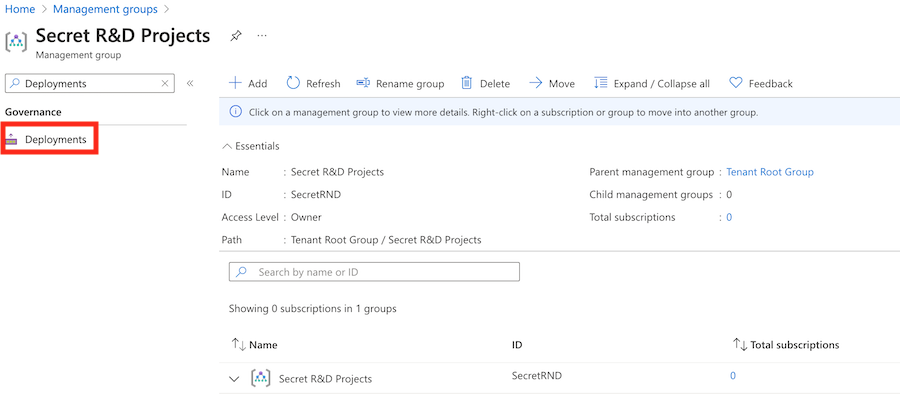This screenshot has height=397, width=900.
Task: Click the ID column header
Action: [x=517, y=345]
